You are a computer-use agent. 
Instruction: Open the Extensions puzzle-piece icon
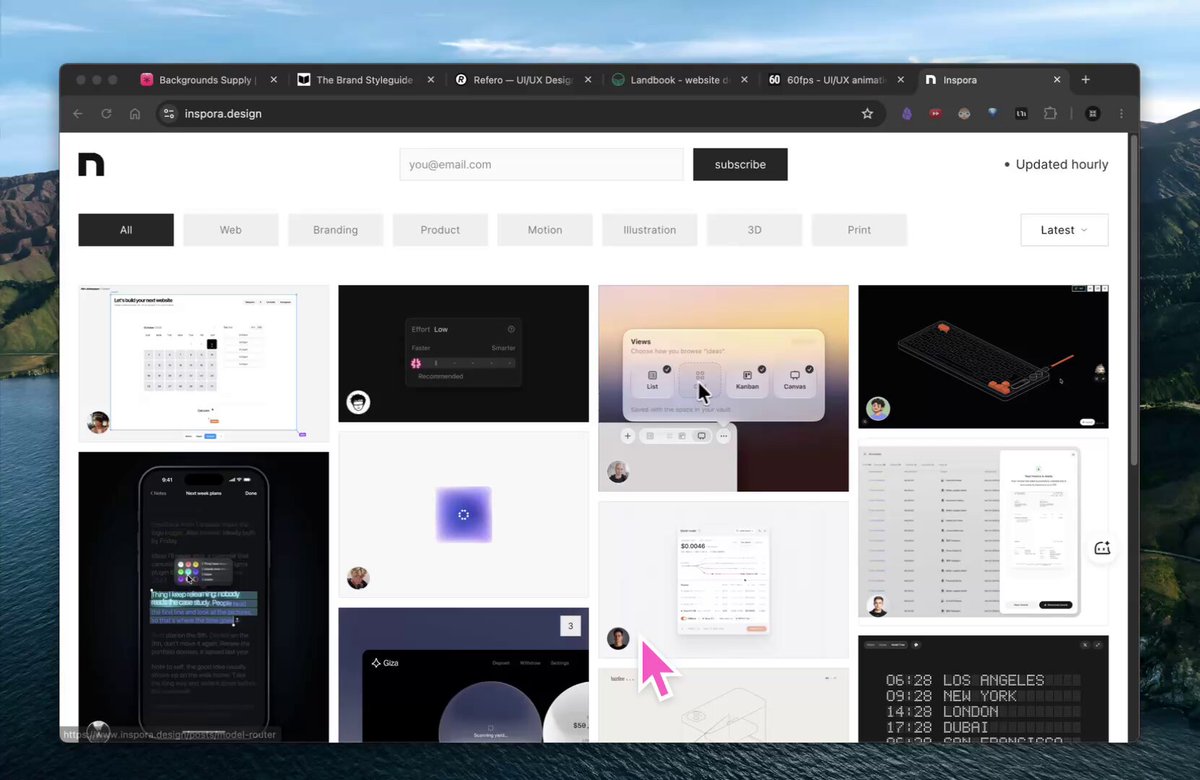click(x=1050, y=114)
